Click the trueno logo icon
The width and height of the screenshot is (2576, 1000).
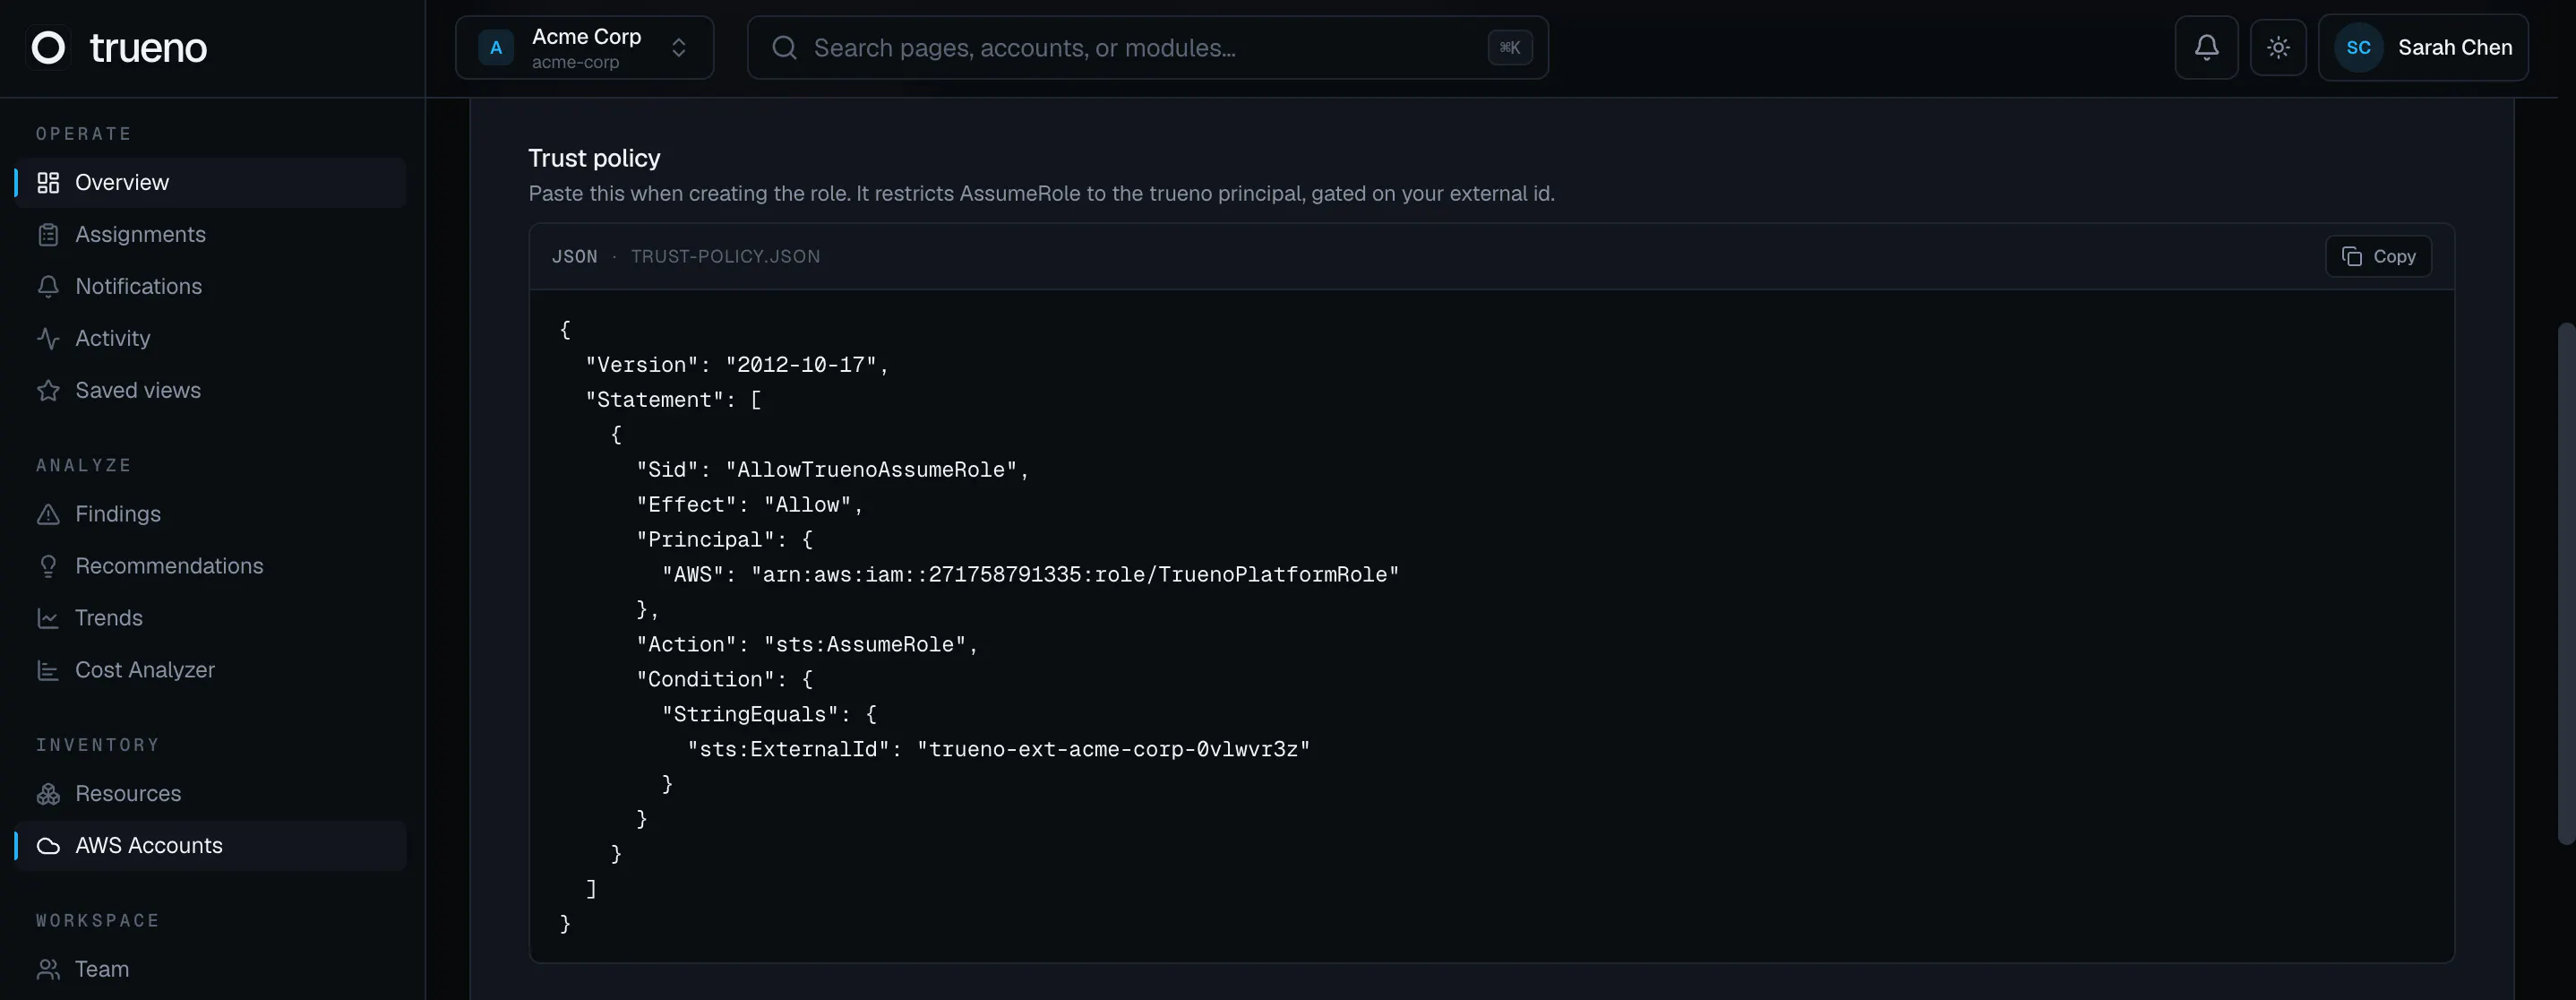[48, 47]
